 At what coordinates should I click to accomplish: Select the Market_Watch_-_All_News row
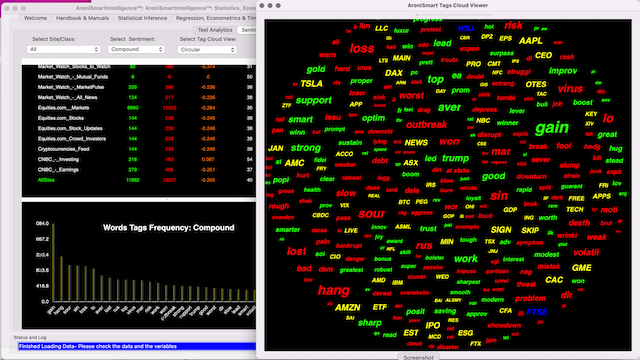coord(139,97)
